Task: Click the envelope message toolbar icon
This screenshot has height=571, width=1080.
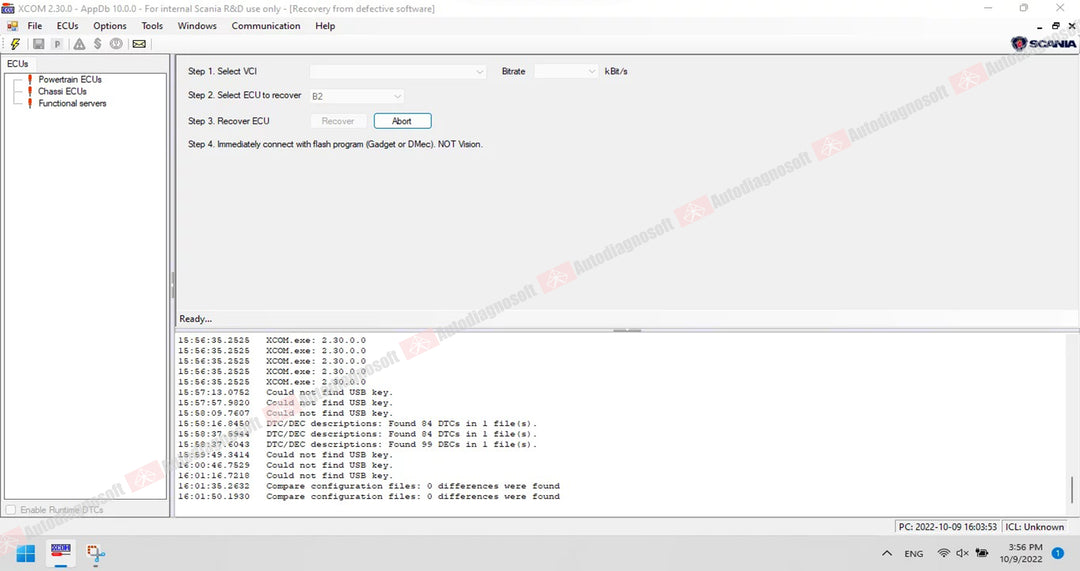Action: click(139, 44)
